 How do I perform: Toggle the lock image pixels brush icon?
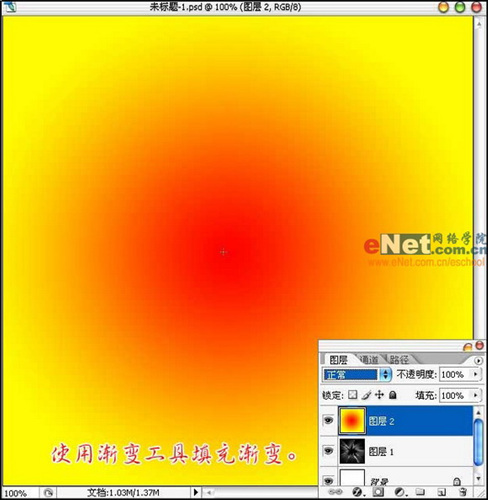pyautogui.click(x=366, y=395)
